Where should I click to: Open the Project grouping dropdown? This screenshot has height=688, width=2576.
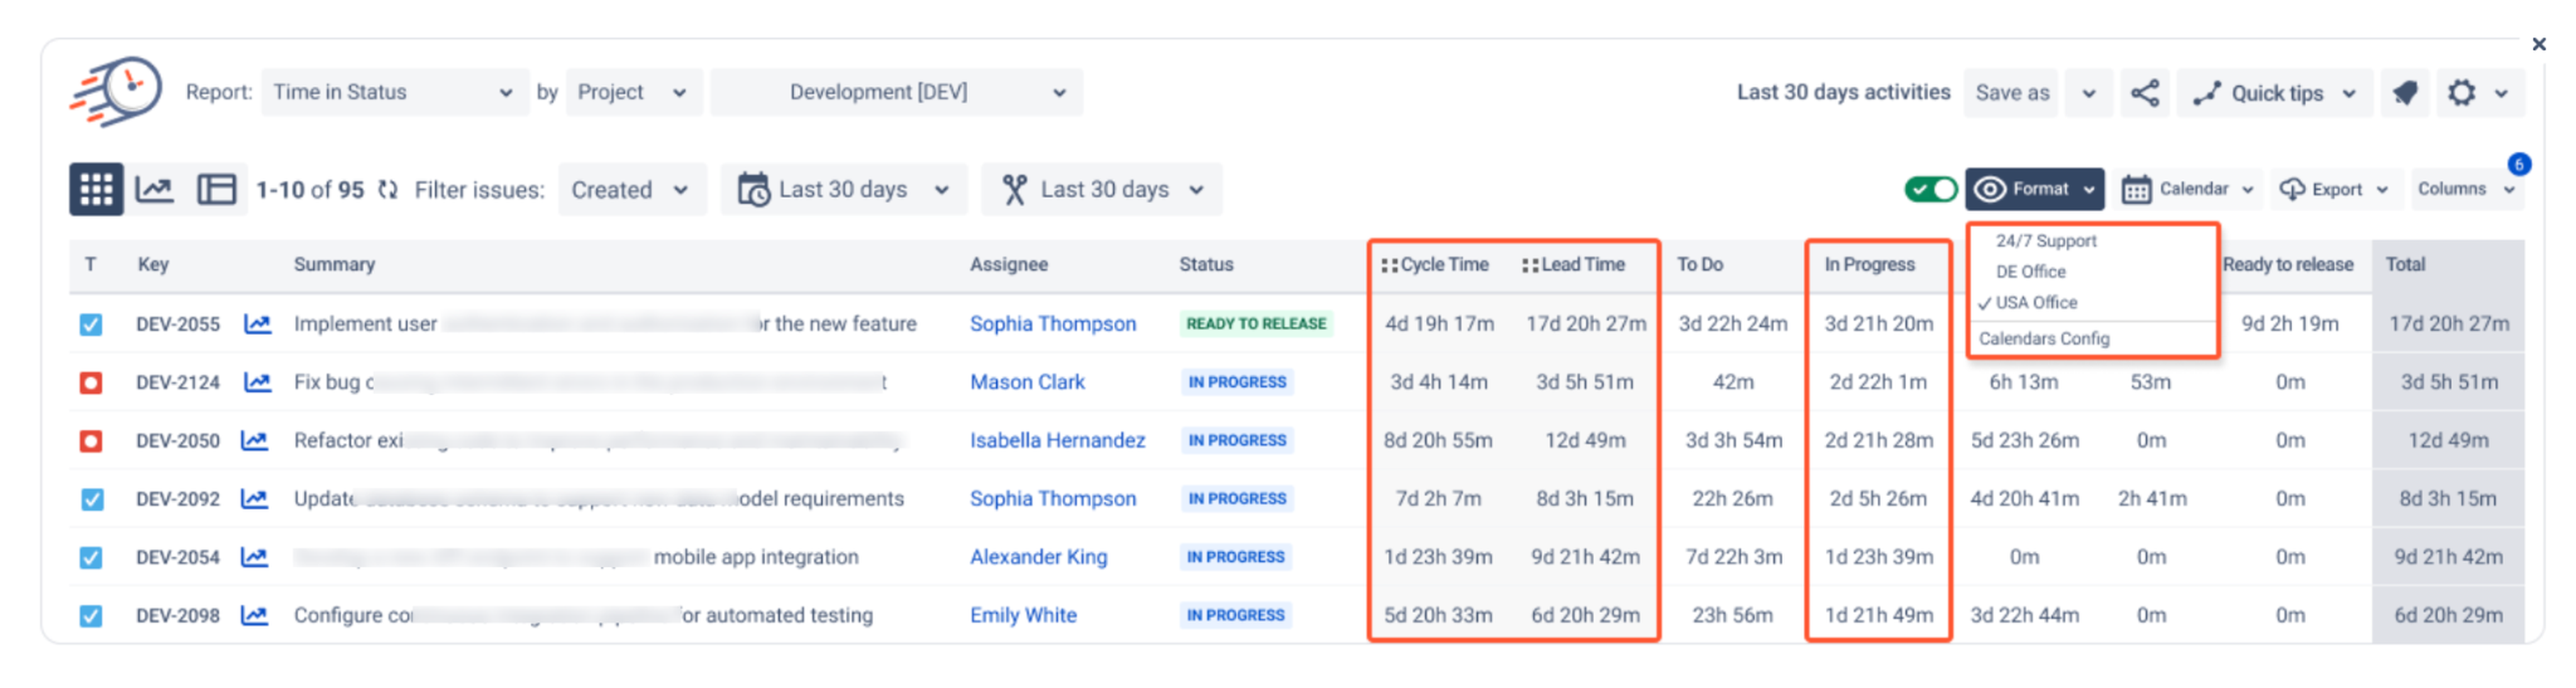[634, 92]
